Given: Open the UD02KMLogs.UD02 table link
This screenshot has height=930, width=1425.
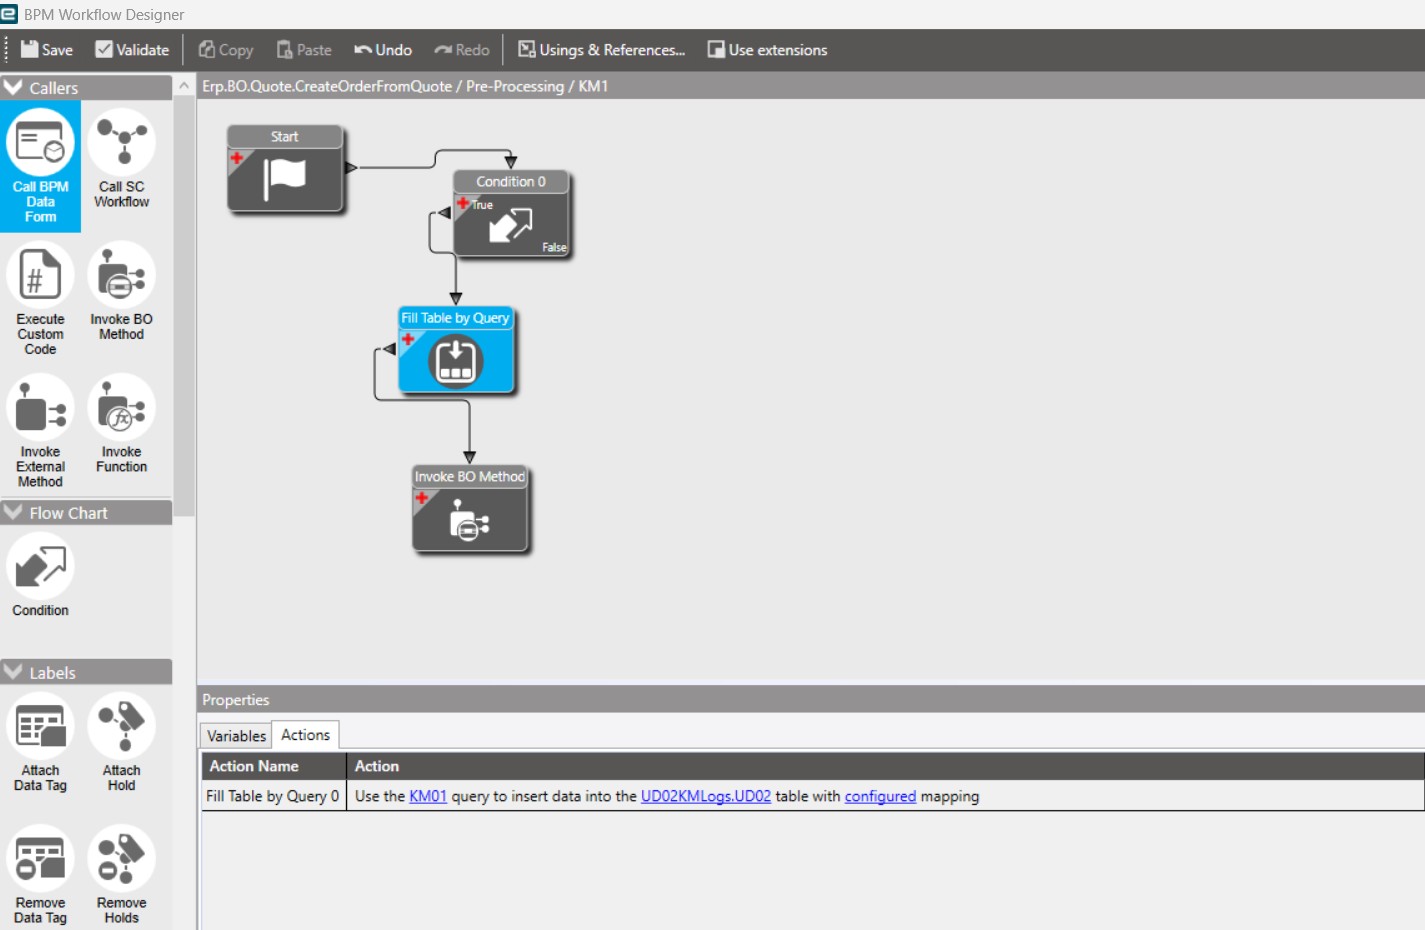Looking at the screenshot, I should tap(706, 796).
